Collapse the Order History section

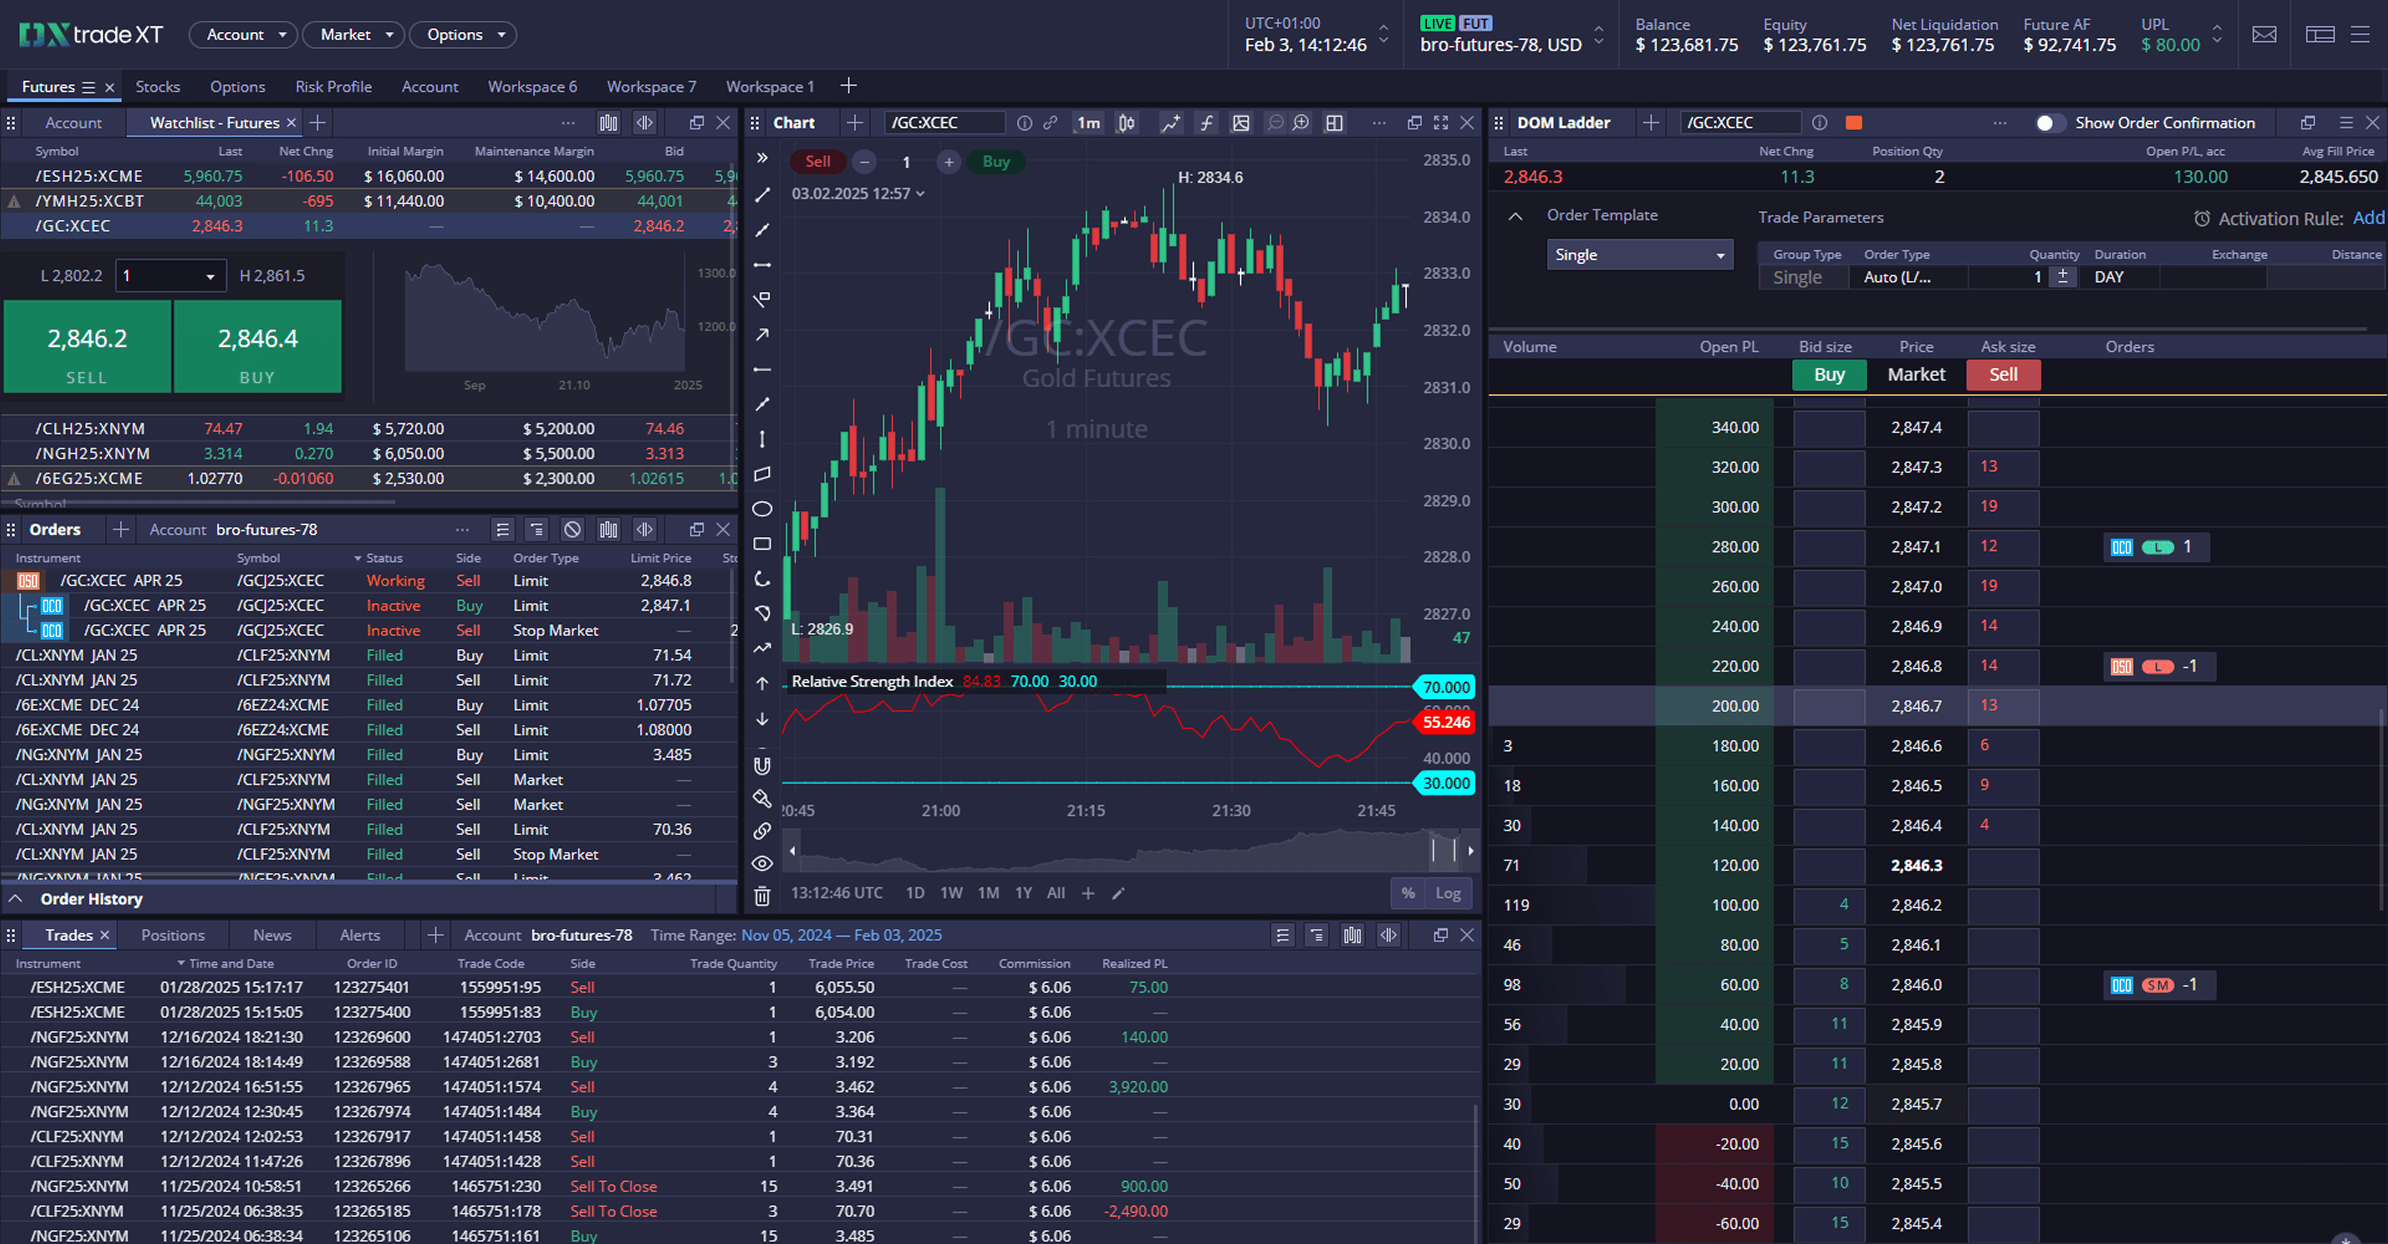16,899
